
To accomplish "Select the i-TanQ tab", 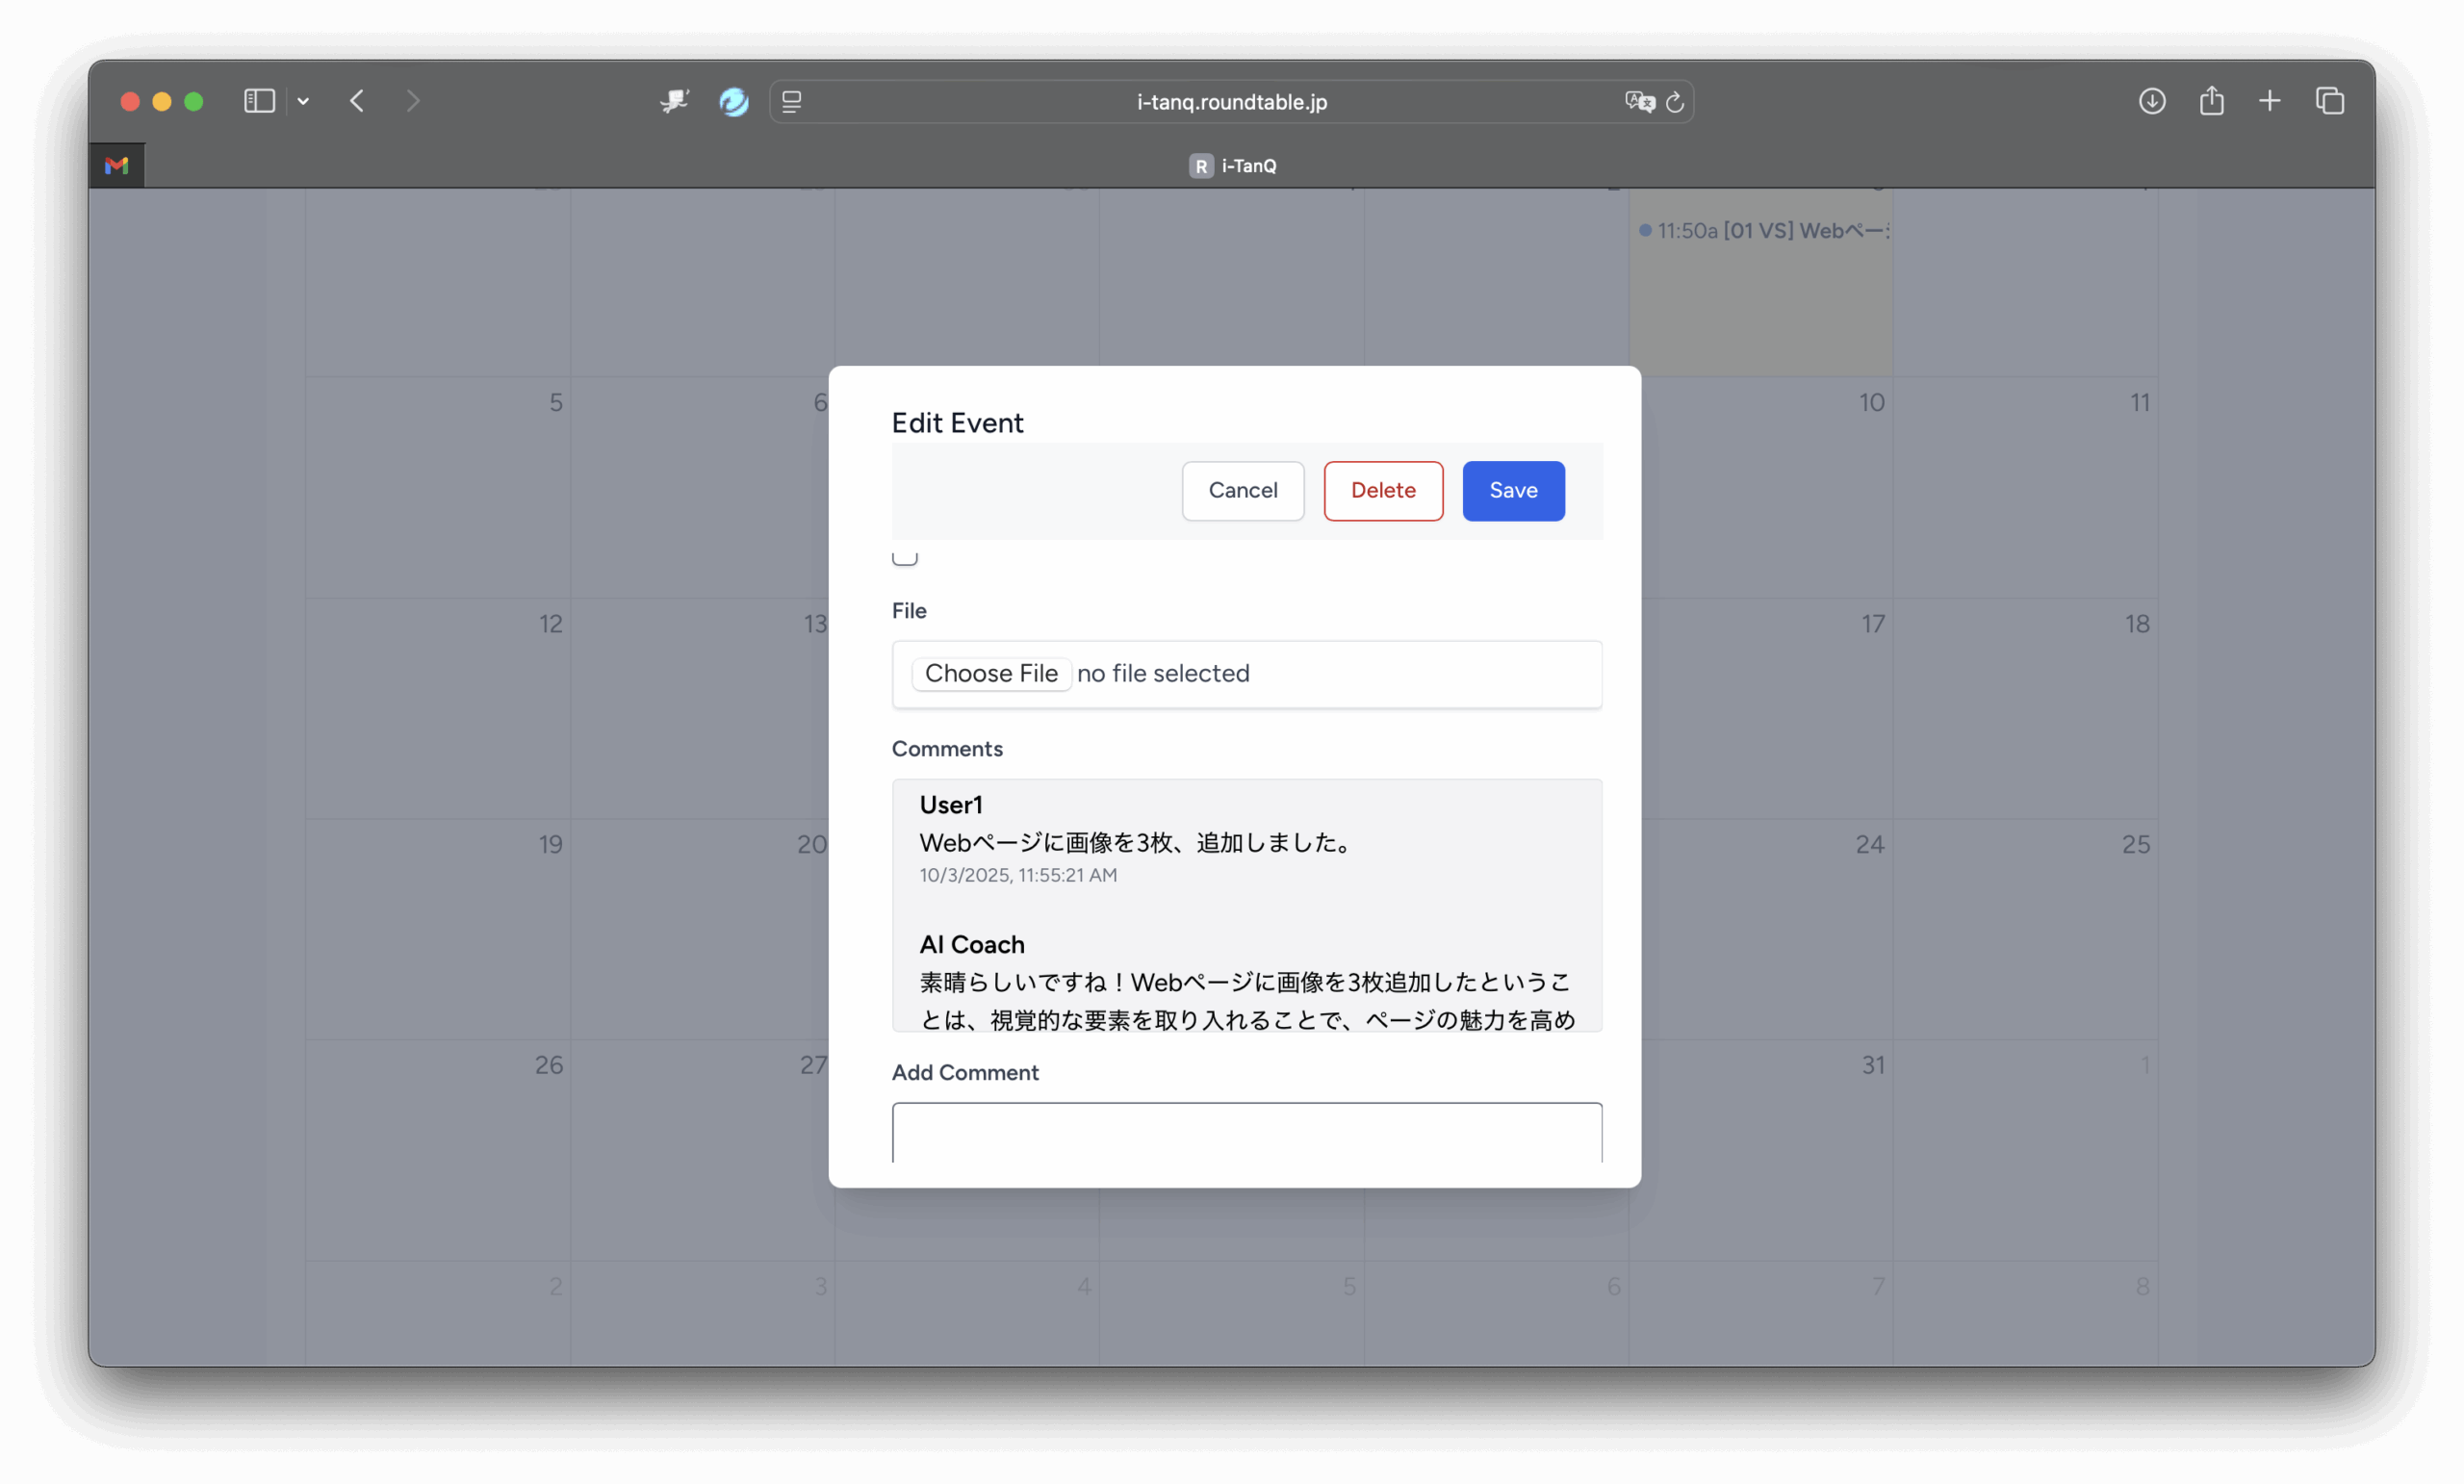I will click(x=1232, y=165).
